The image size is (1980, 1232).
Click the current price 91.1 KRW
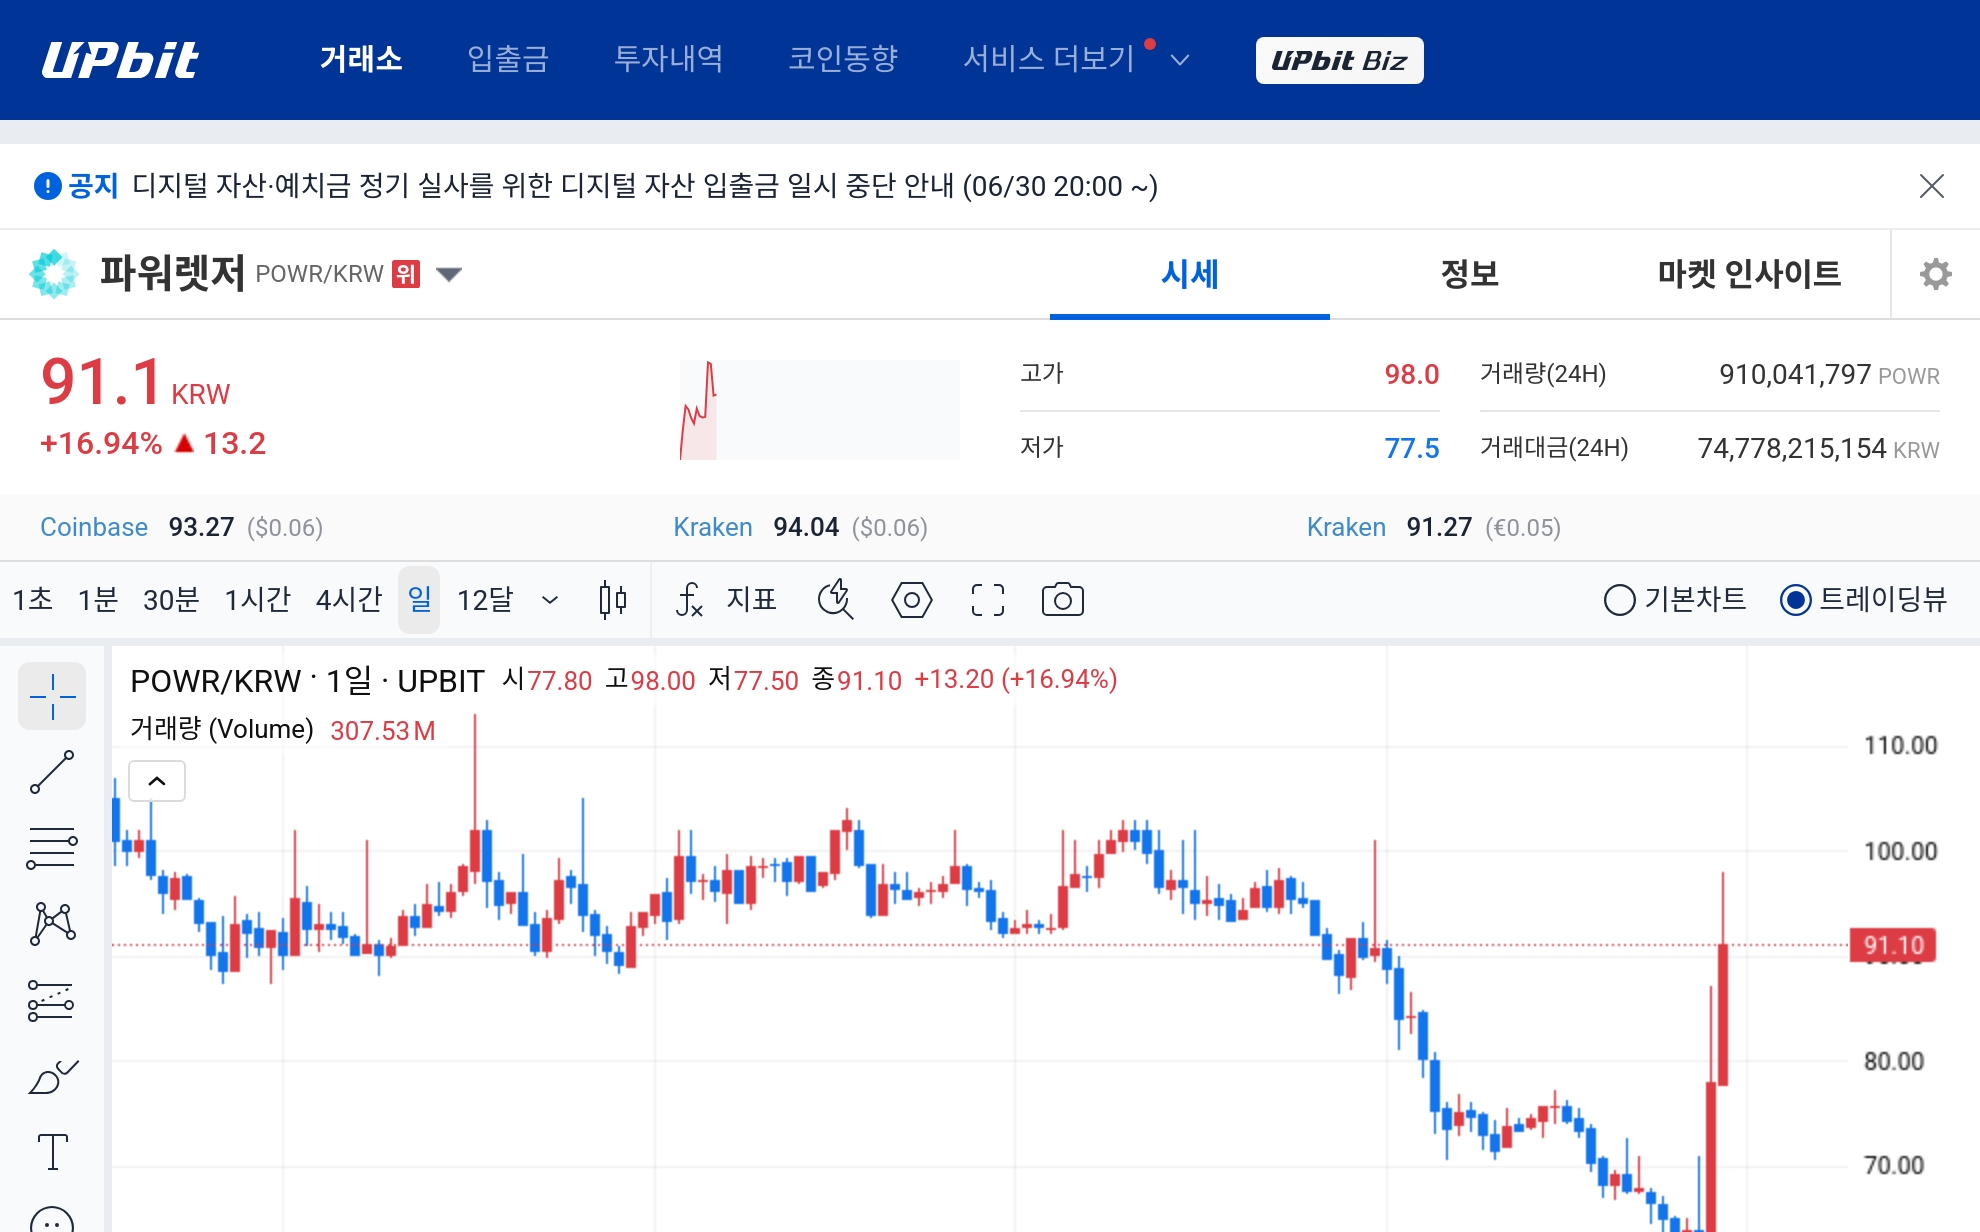point(135,382)
